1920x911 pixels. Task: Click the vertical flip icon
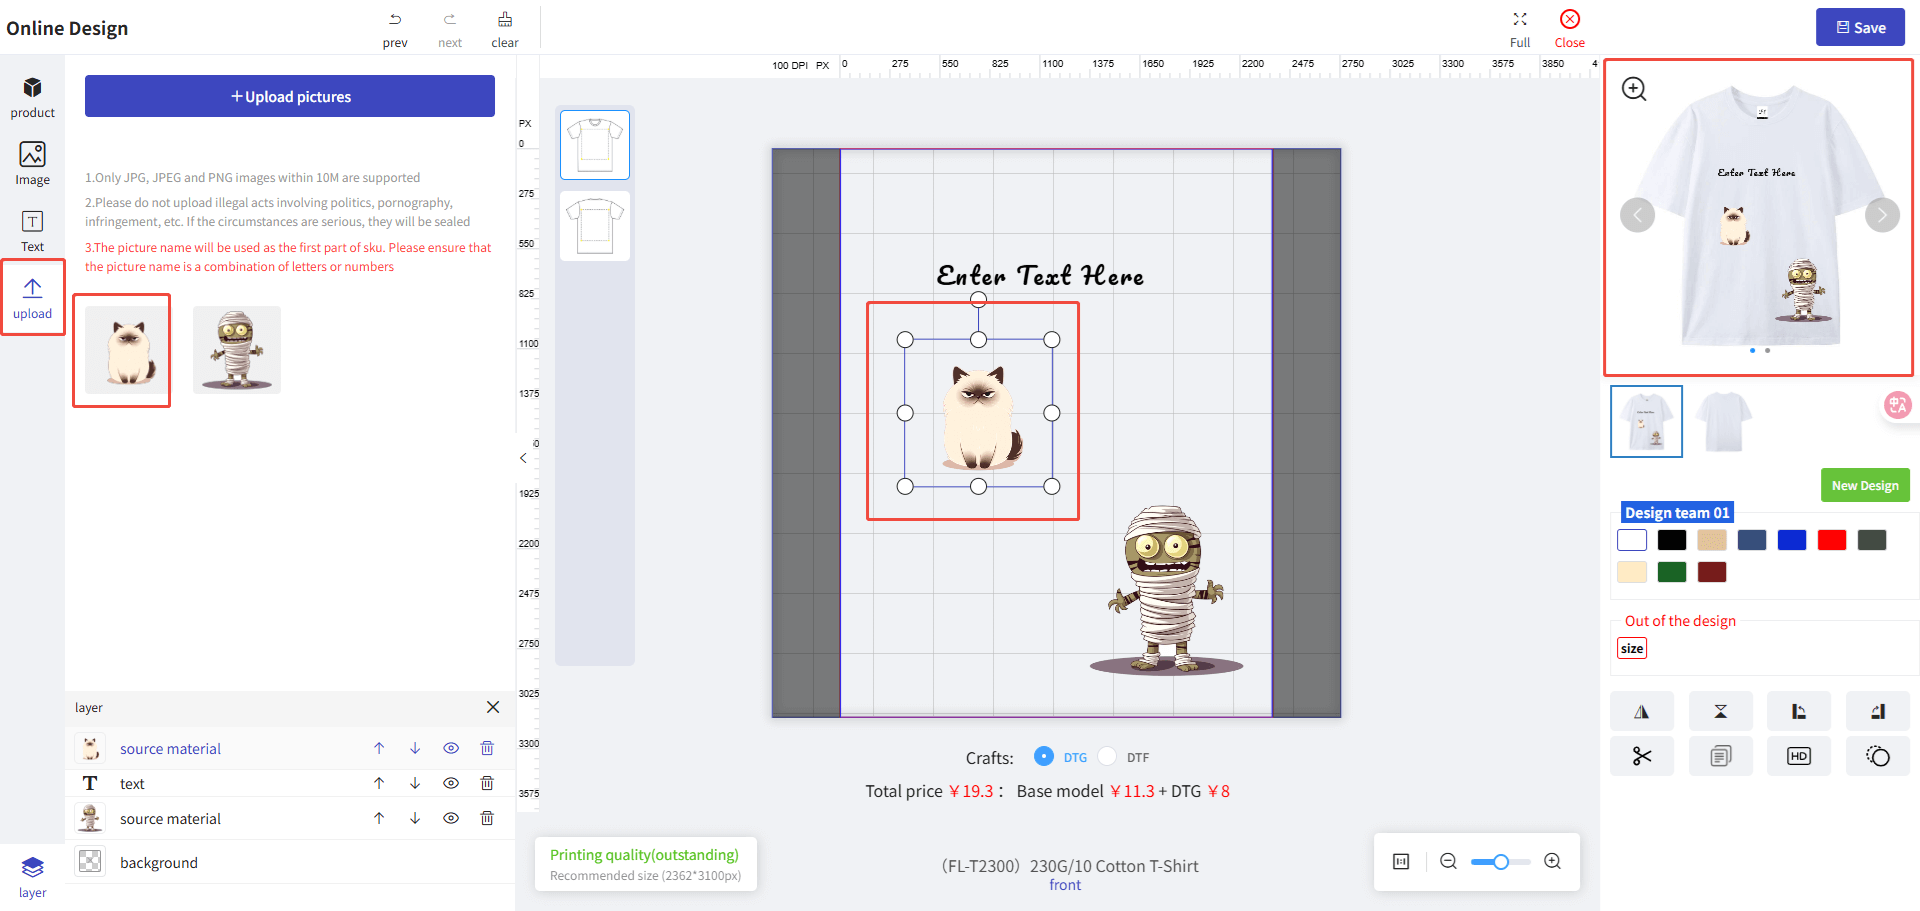point(1720,712)
